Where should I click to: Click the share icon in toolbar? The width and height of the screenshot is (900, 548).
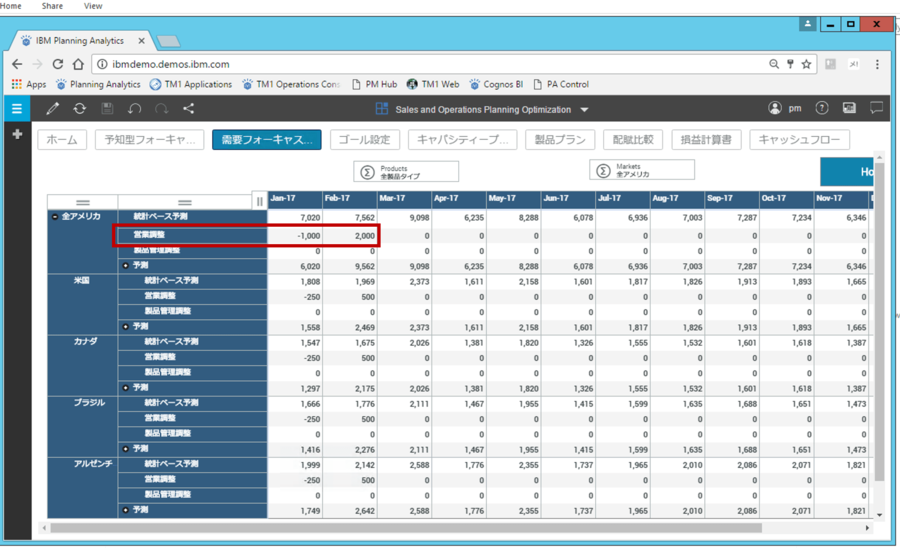[x=189, y=109]
